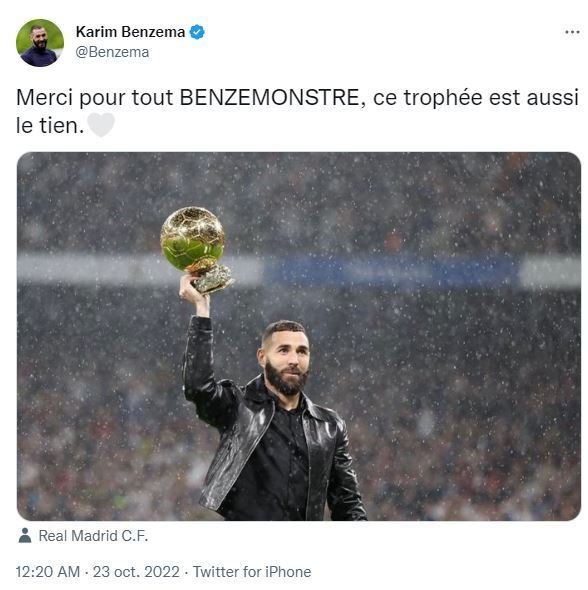The image size is (588, 590).
Task: Click the blurred blue banner in the photo
Action: point(391,271)
